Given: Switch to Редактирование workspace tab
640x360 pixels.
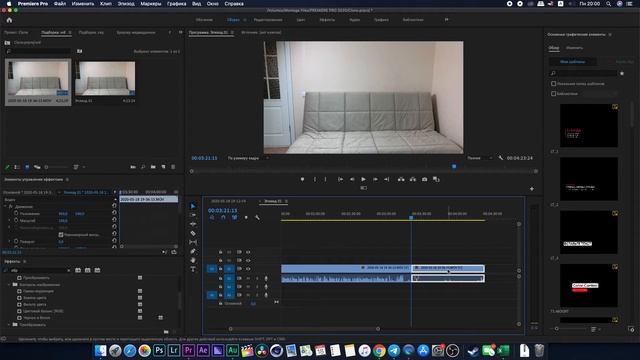Looking at the screenshot, I should point(268,20).
